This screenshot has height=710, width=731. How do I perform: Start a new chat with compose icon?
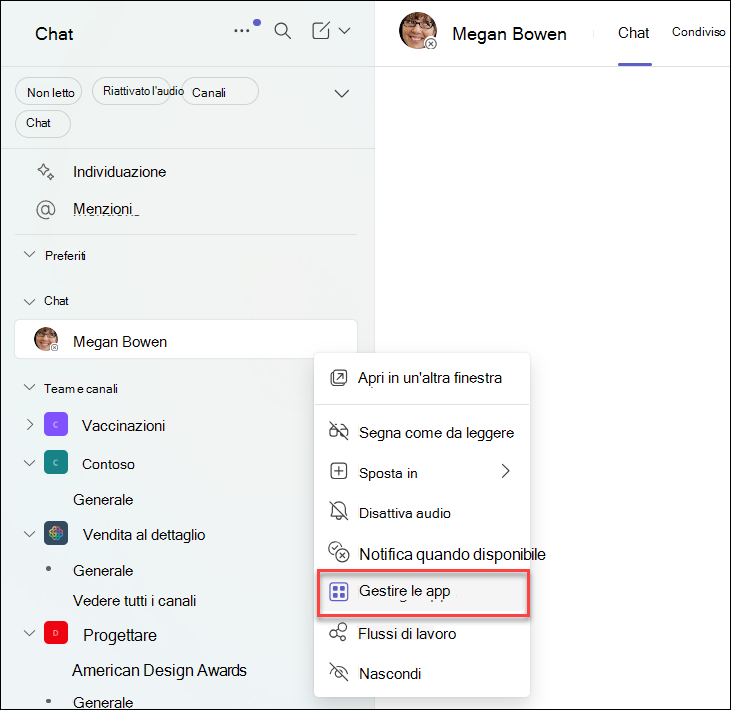(x=321, y=31)
